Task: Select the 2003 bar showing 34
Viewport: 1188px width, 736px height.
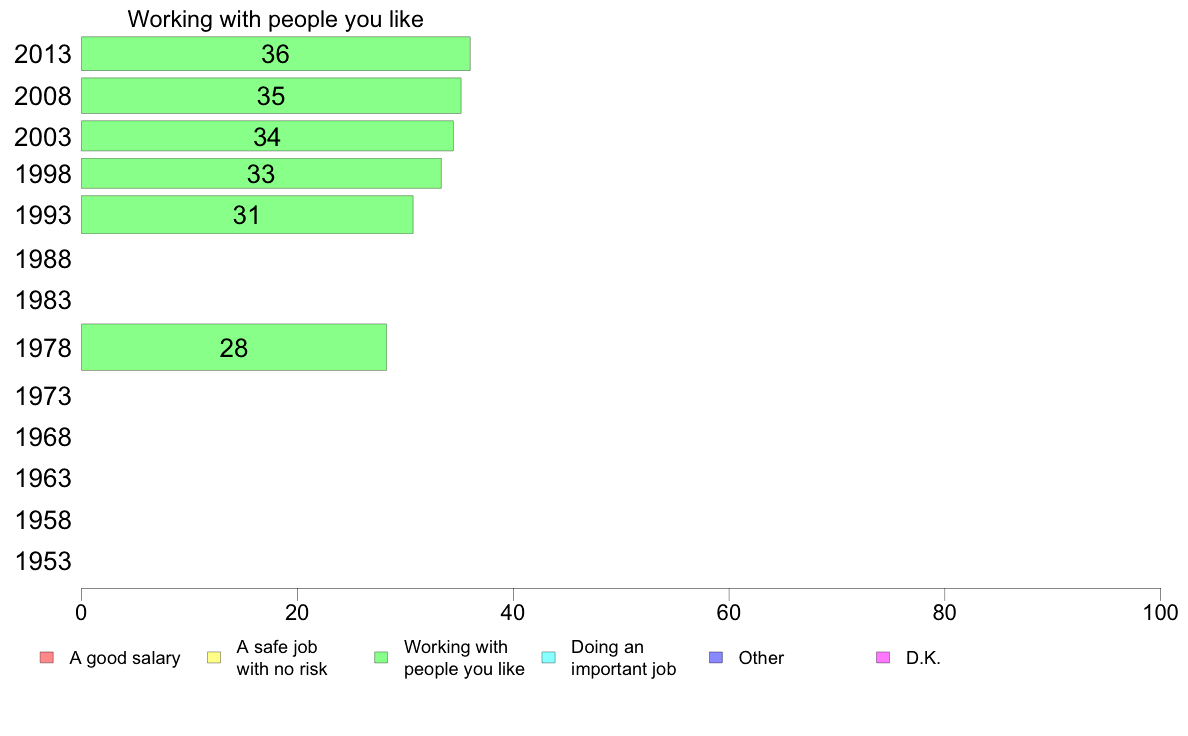Action: pyautogui.click(x=267, y=136)
